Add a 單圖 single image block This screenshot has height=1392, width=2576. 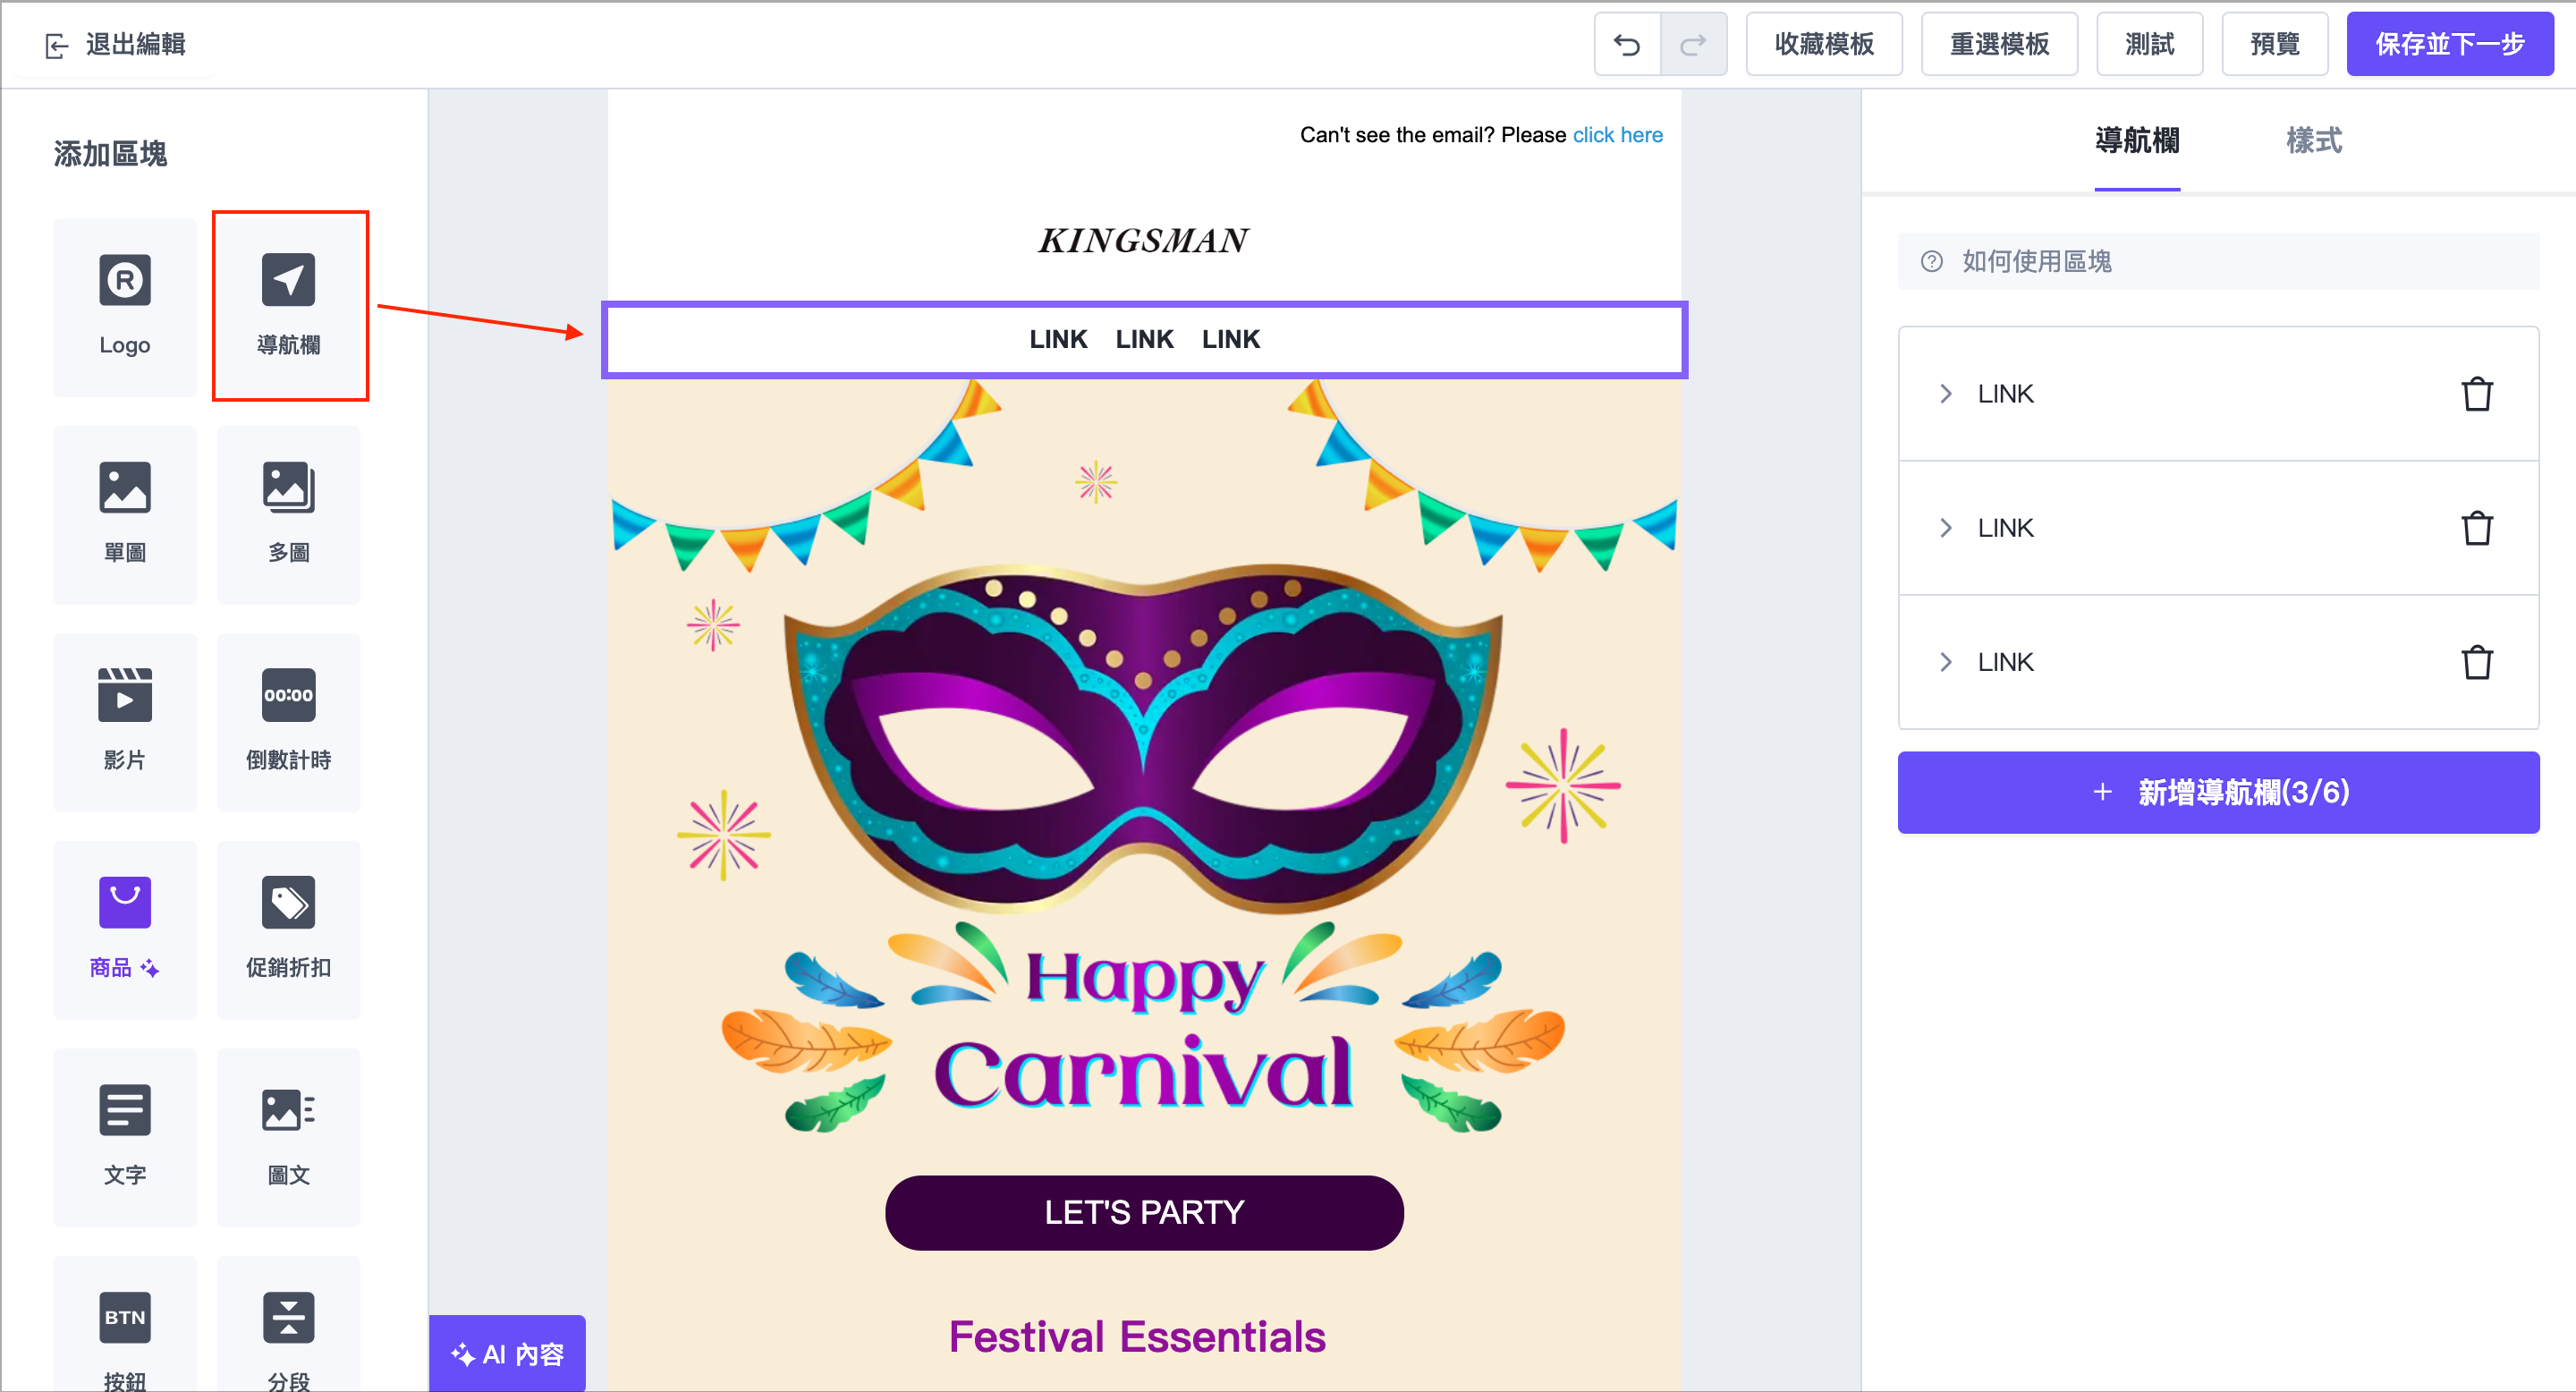coord(124,514)
